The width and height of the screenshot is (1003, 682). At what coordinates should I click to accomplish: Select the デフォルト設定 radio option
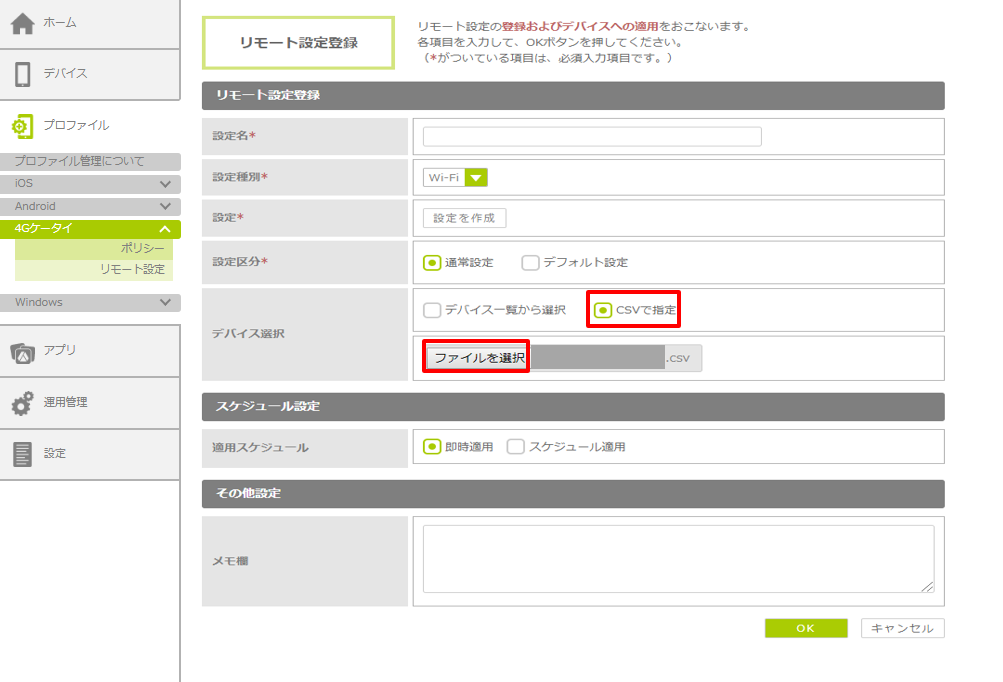tap(530, 263)
